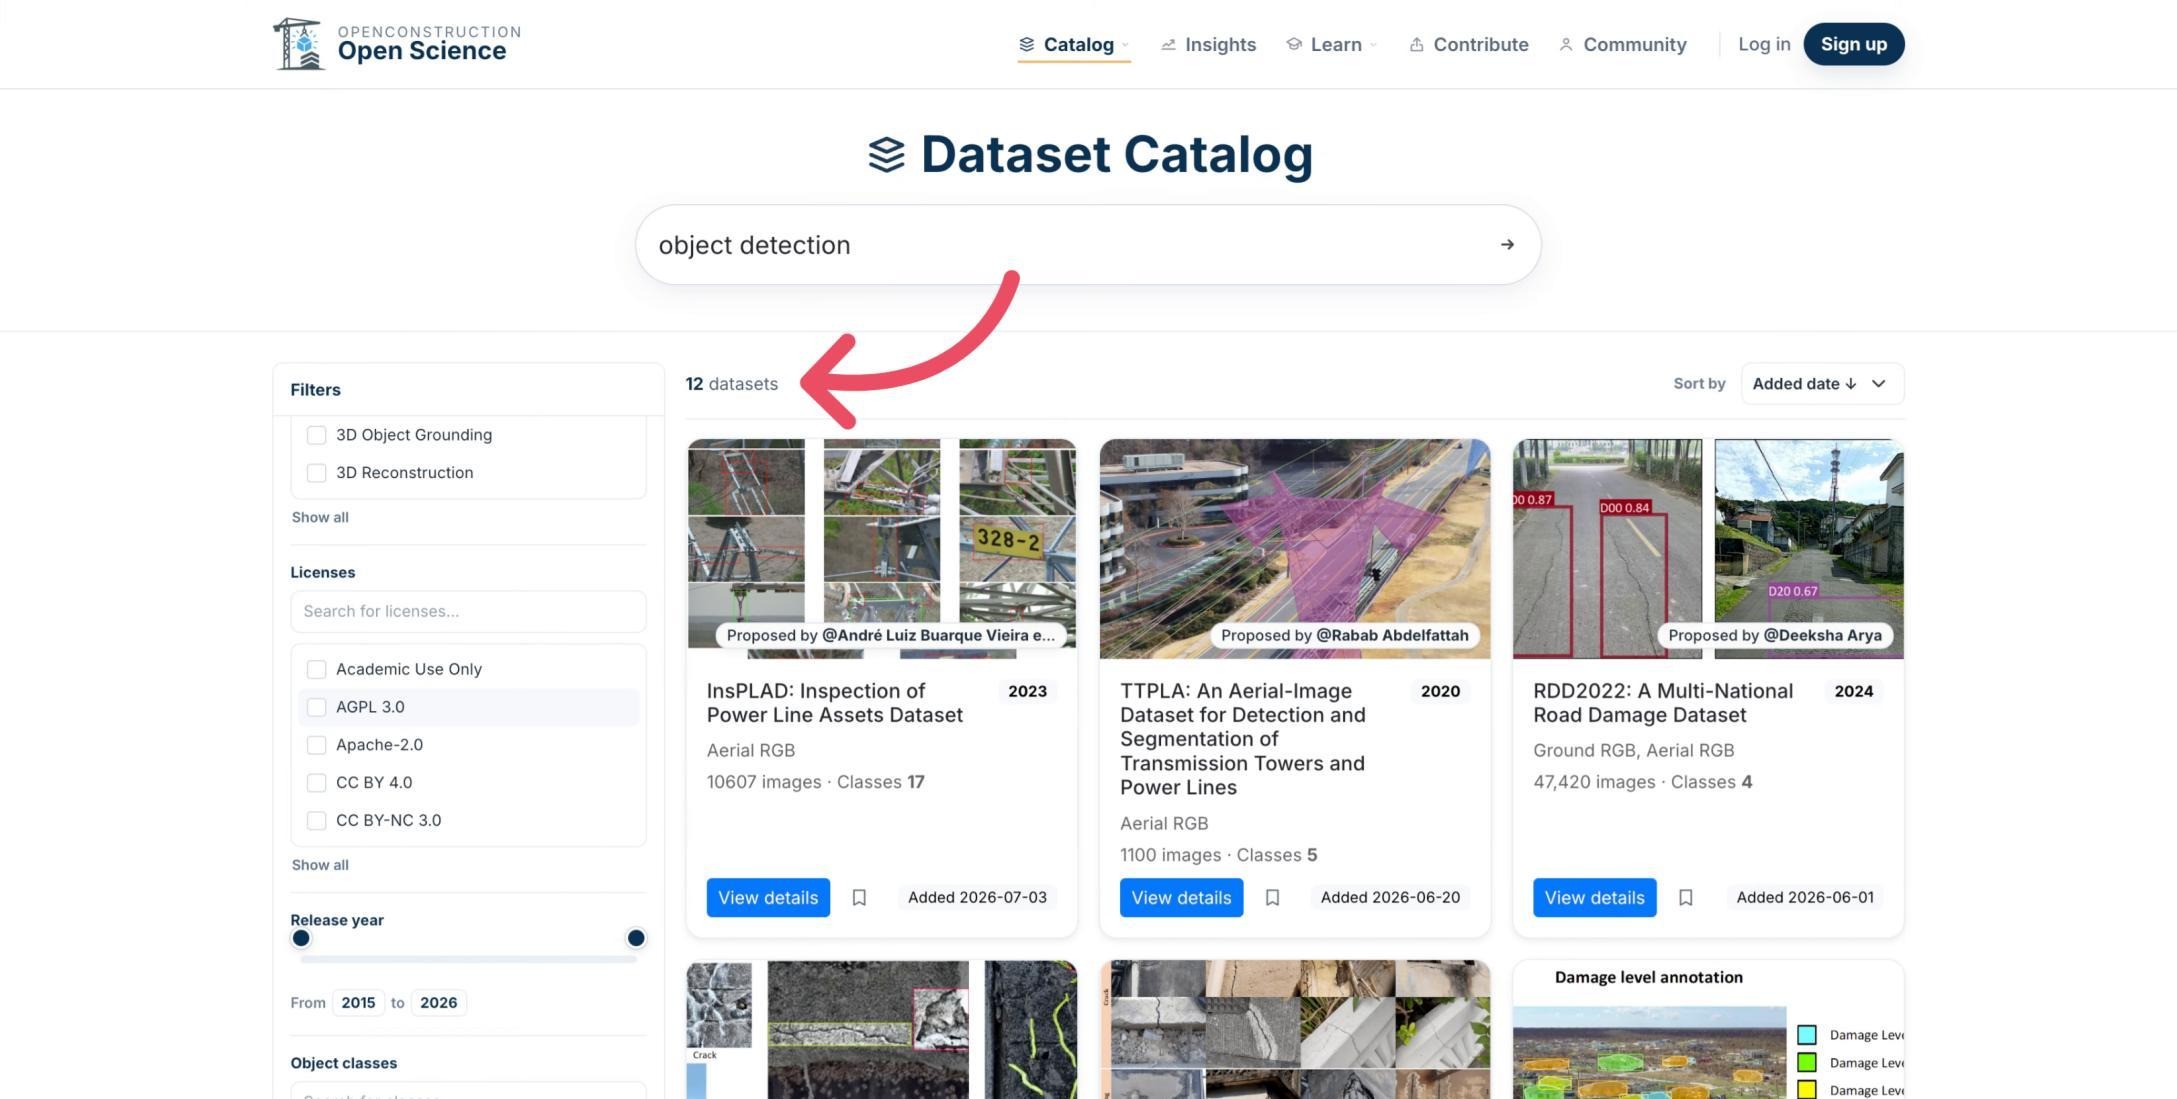
Task: Click the left release year slider handle
Action: point(301,938)
